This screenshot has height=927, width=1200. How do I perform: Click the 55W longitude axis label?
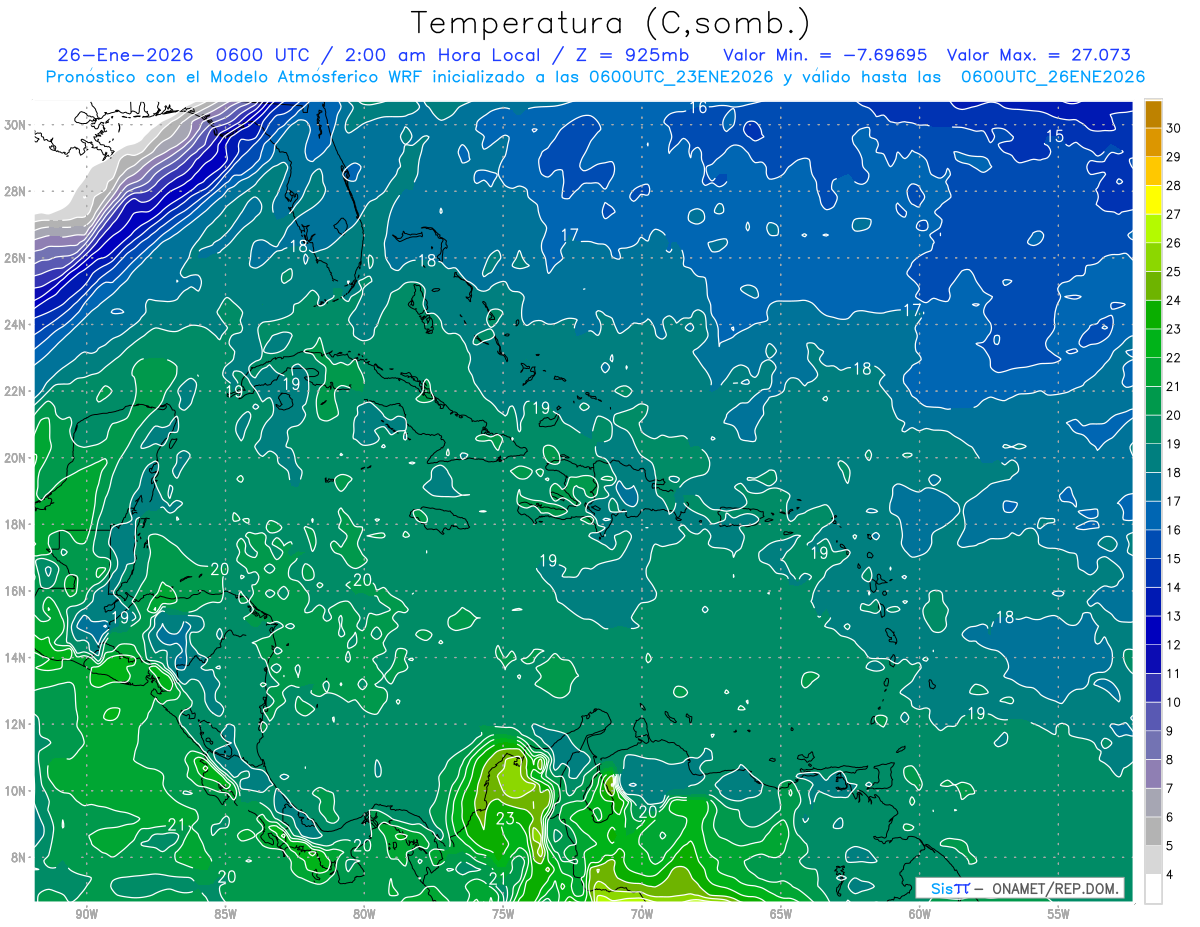1059,915
